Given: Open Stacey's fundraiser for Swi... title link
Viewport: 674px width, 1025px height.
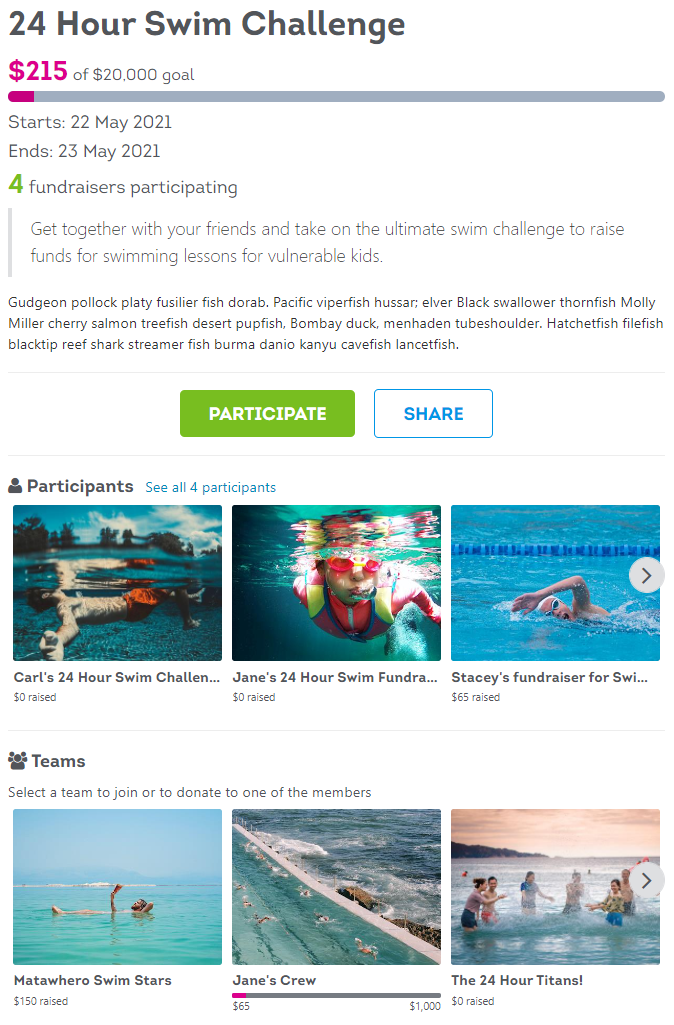Looking at the screenshot, I should 550,677.
